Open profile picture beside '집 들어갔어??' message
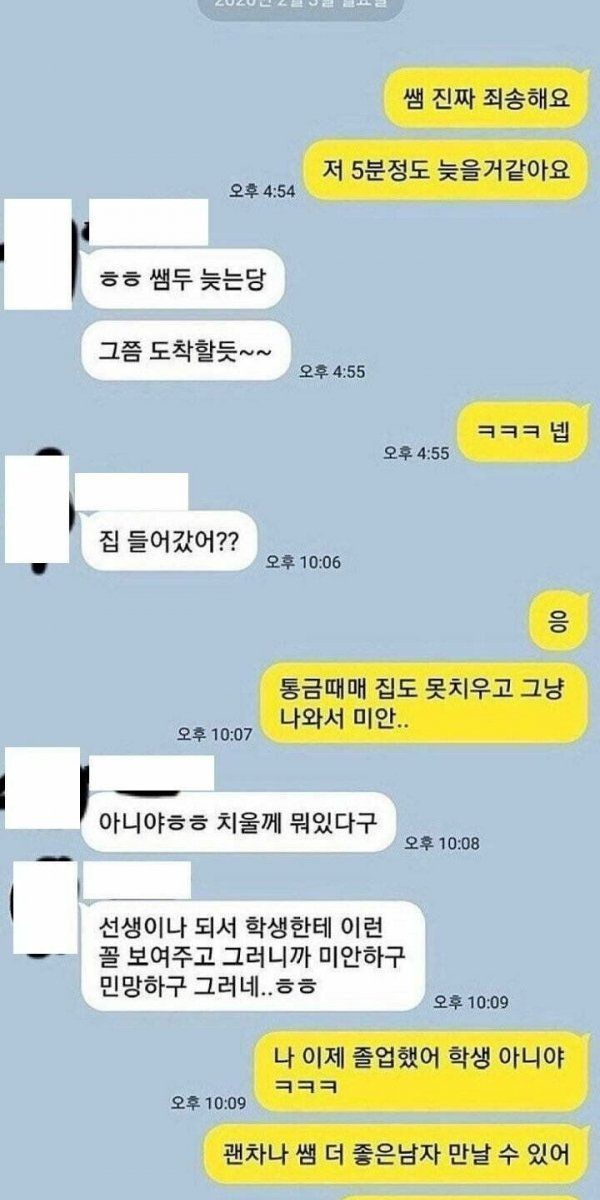Viewport: 600px width, 1200px height. 35,509
